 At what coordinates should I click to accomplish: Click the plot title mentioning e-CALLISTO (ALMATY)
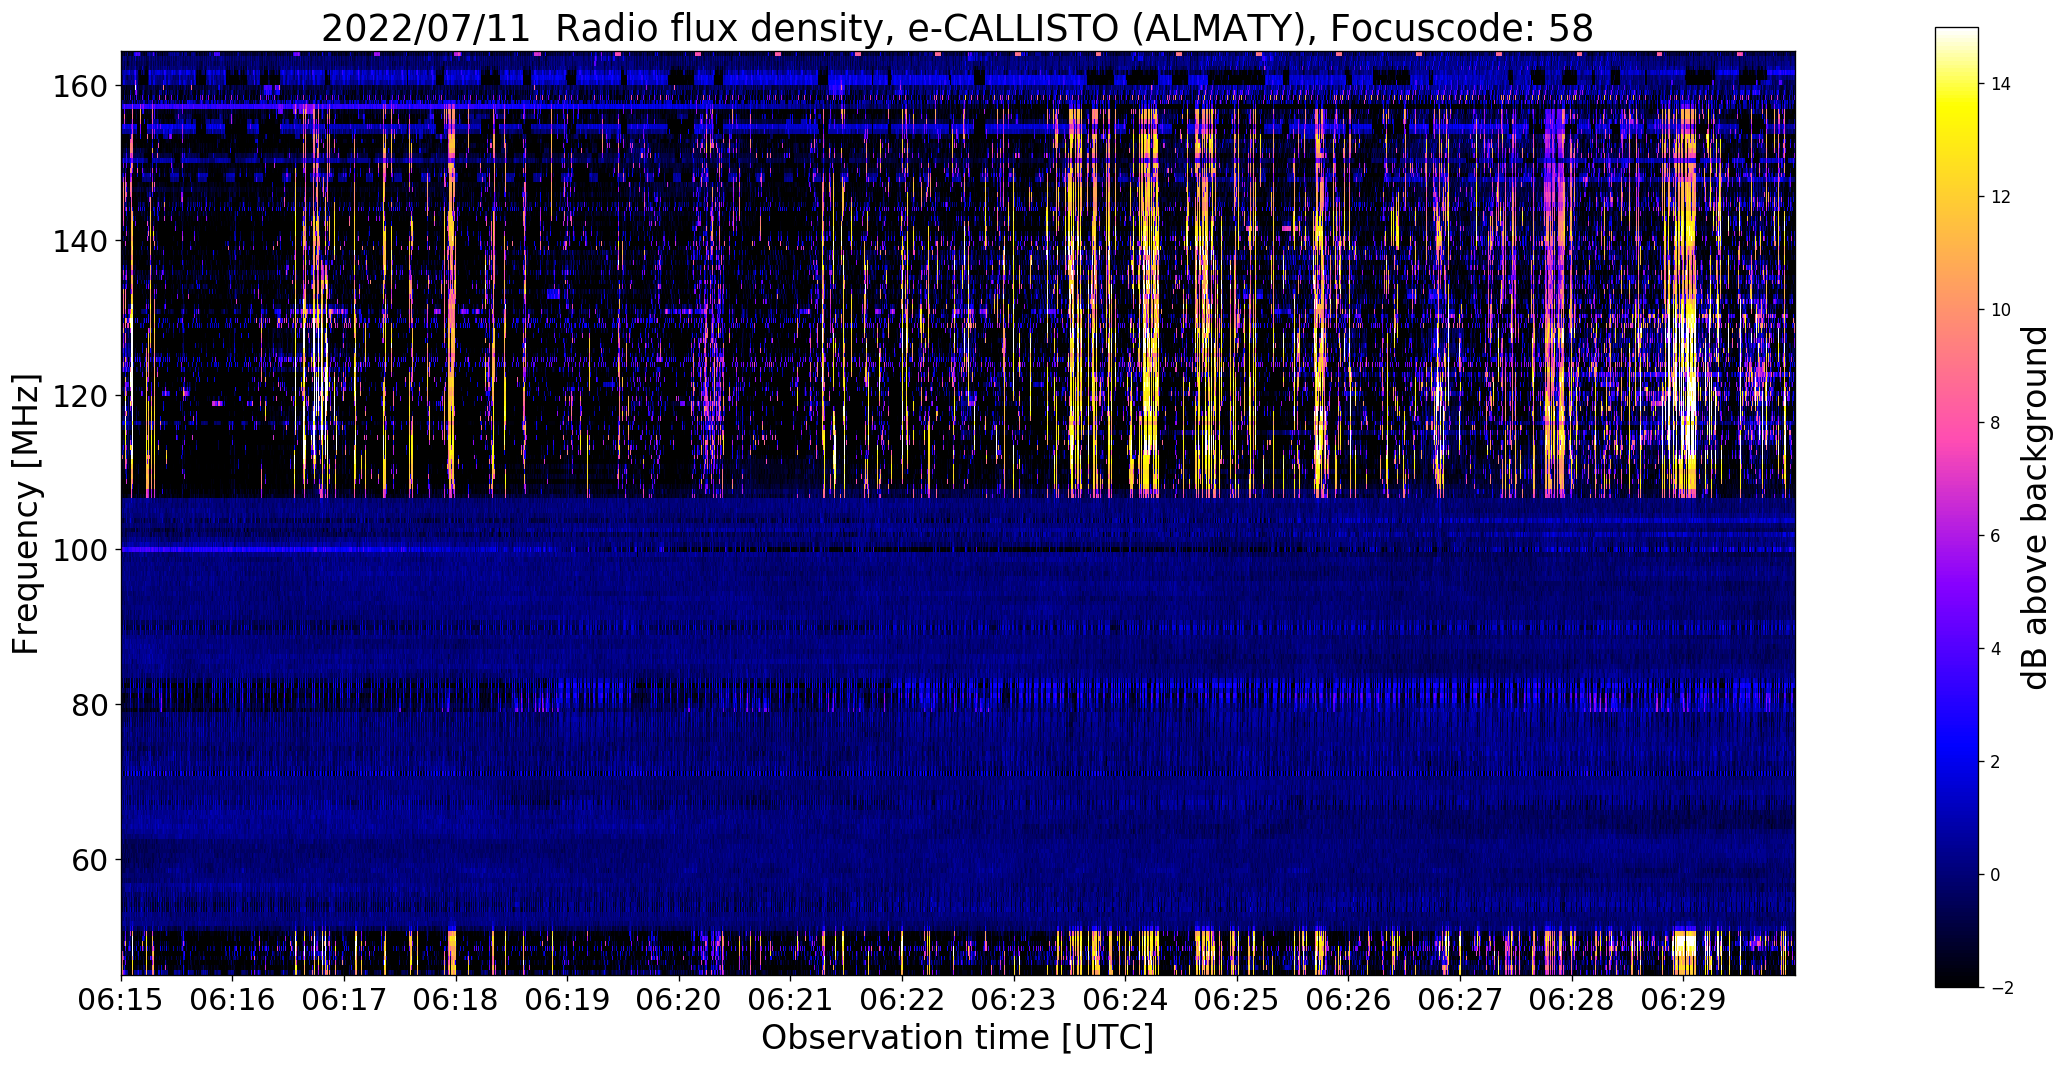pos(957,28)
